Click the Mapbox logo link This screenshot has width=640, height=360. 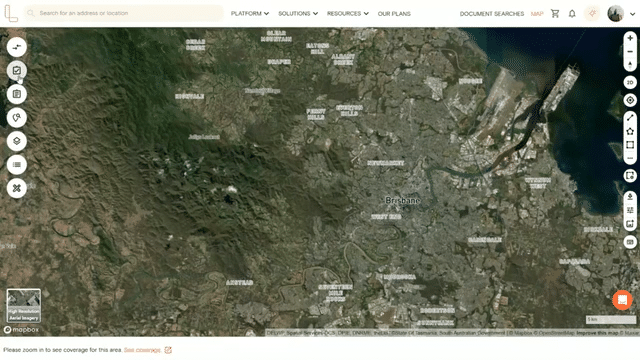pos(22,329)
